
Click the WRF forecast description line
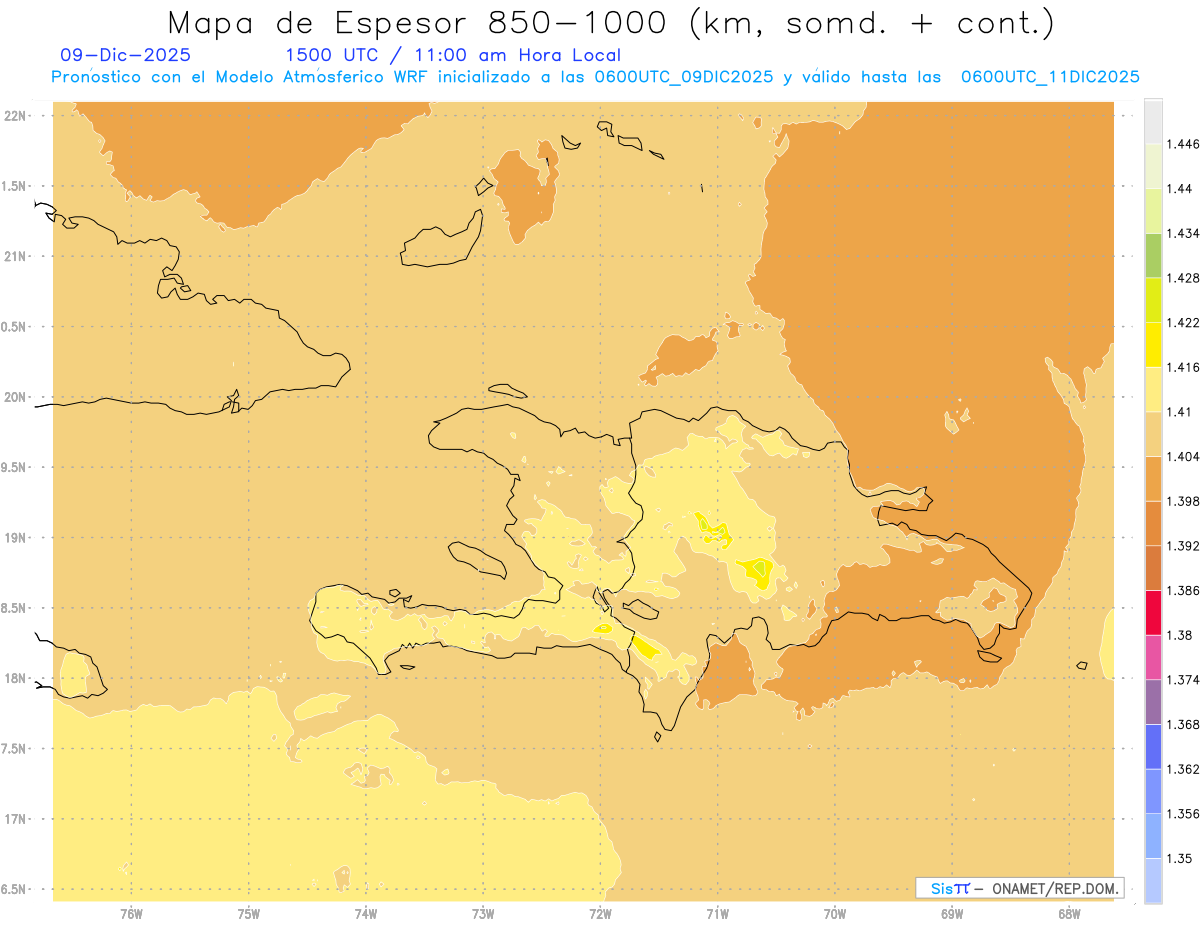point(596,77)
